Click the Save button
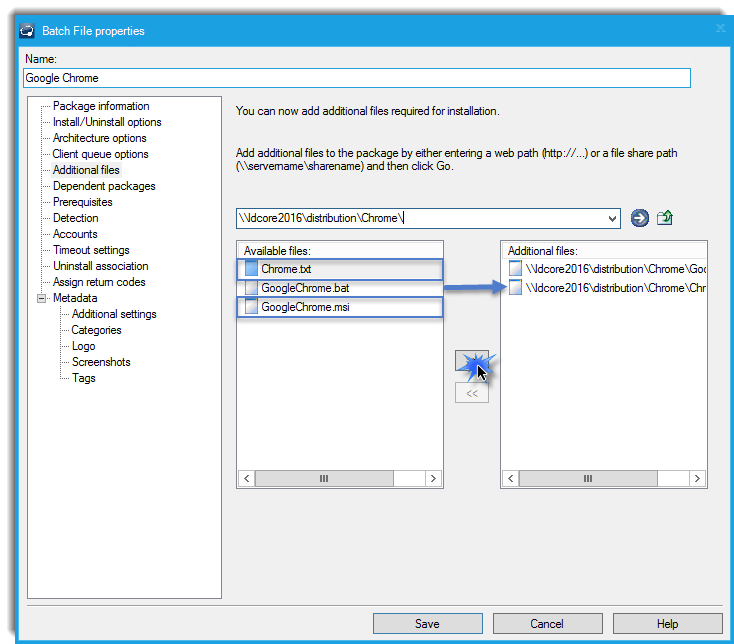This screenshot has height=644, width=734. (x=427, y=624)
